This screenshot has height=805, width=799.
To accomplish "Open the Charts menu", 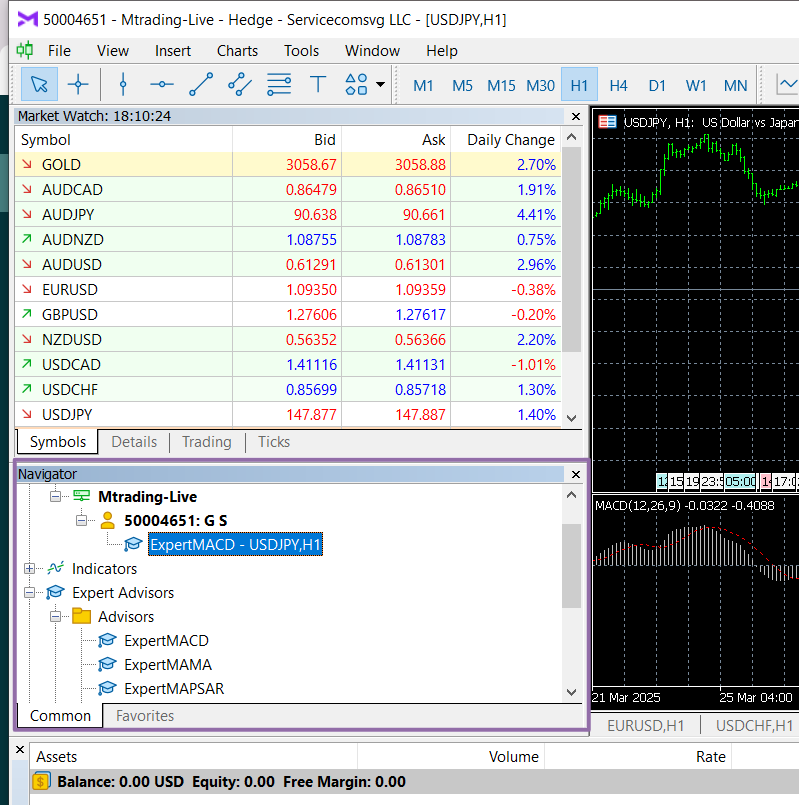I will pos(237,51).
